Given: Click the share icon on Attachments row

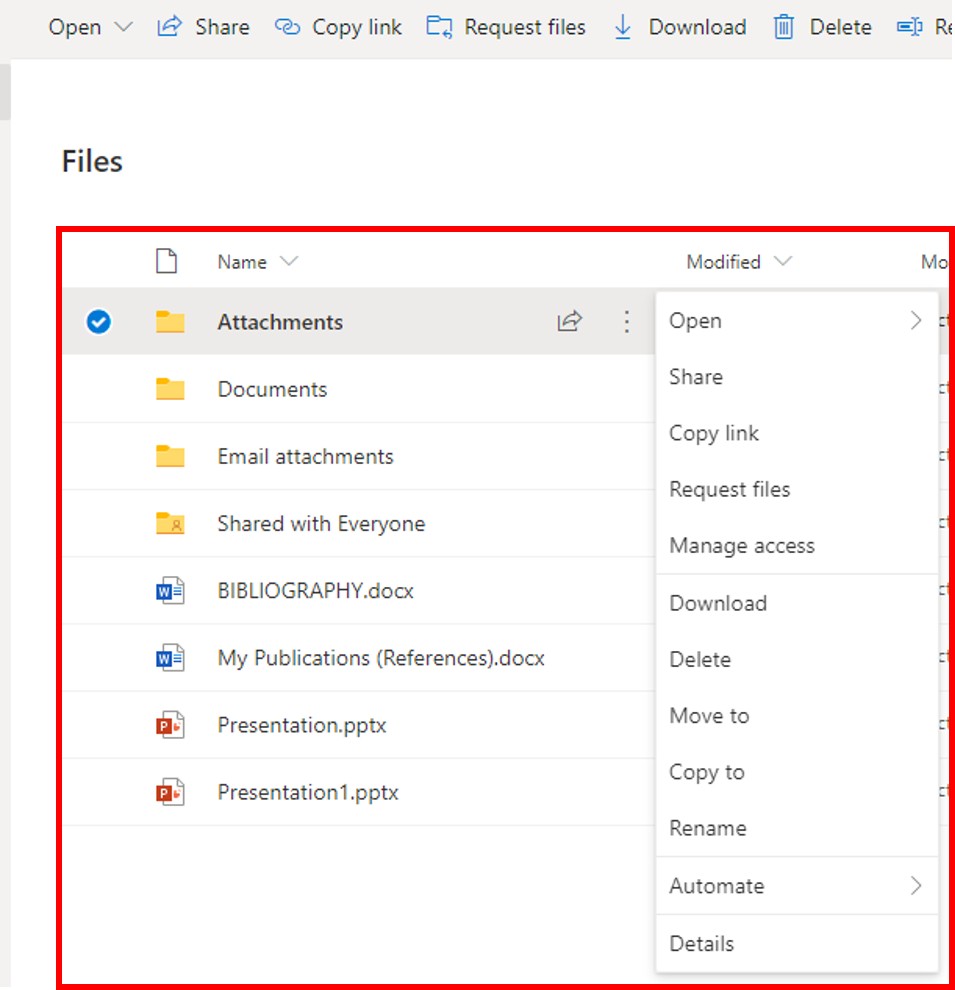Looking at the screenshot, I should coord(569,321).
